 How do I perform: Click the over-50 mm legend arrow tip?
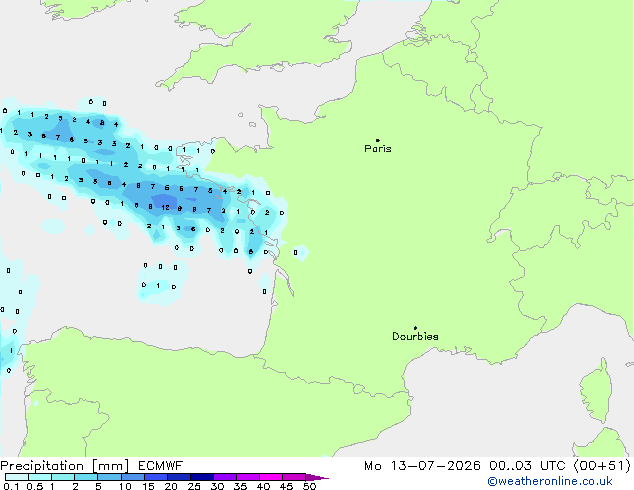pyautogui.click(x=317, y=477)
